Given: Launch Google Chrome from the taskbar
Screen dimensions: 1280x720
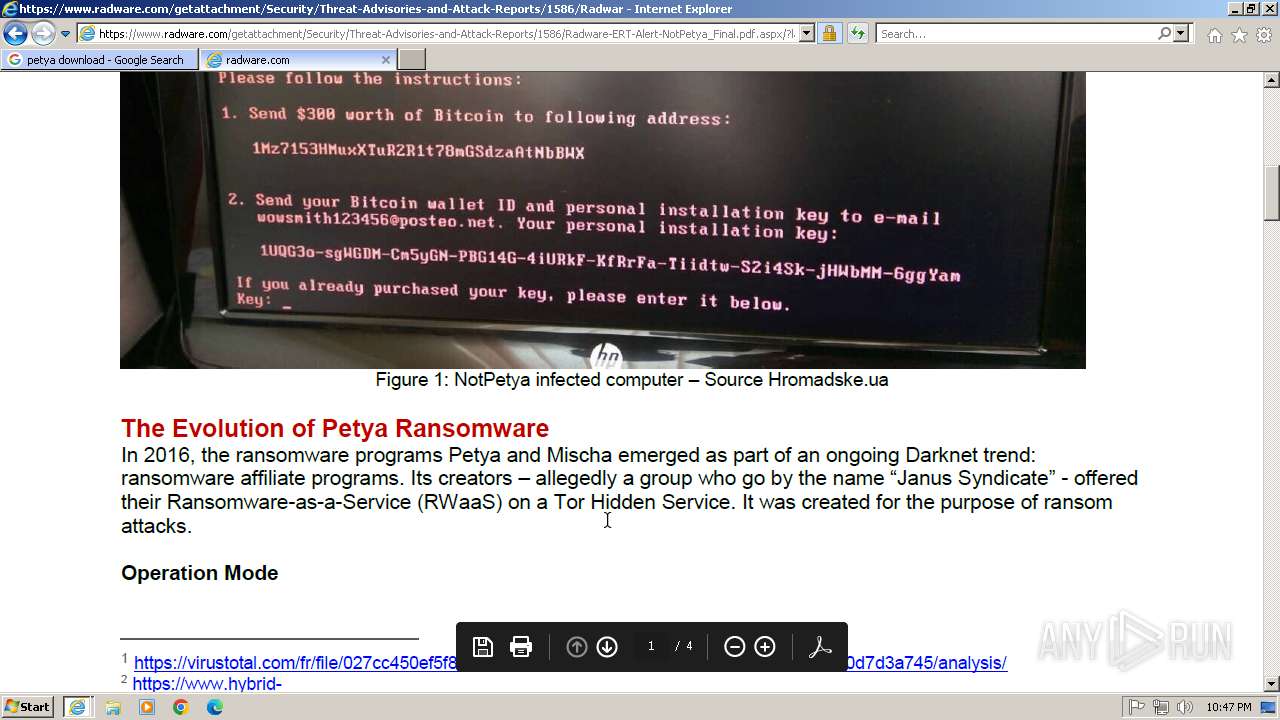Looking at the screenshot, I should point(181,707).
